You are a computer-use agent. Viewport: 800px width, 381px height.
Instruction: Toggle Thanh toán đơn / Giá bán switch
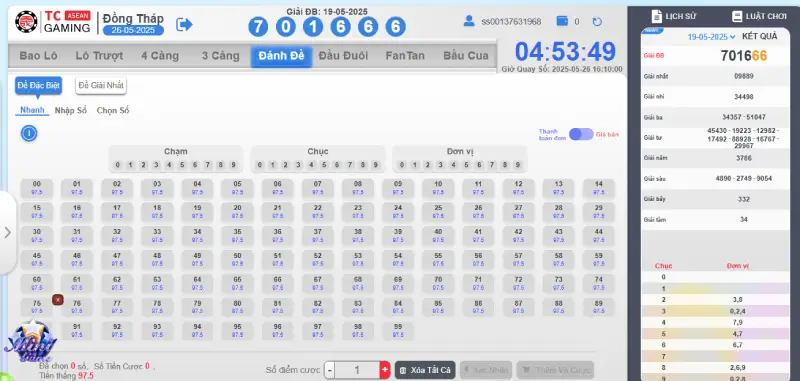pos(581,134)
